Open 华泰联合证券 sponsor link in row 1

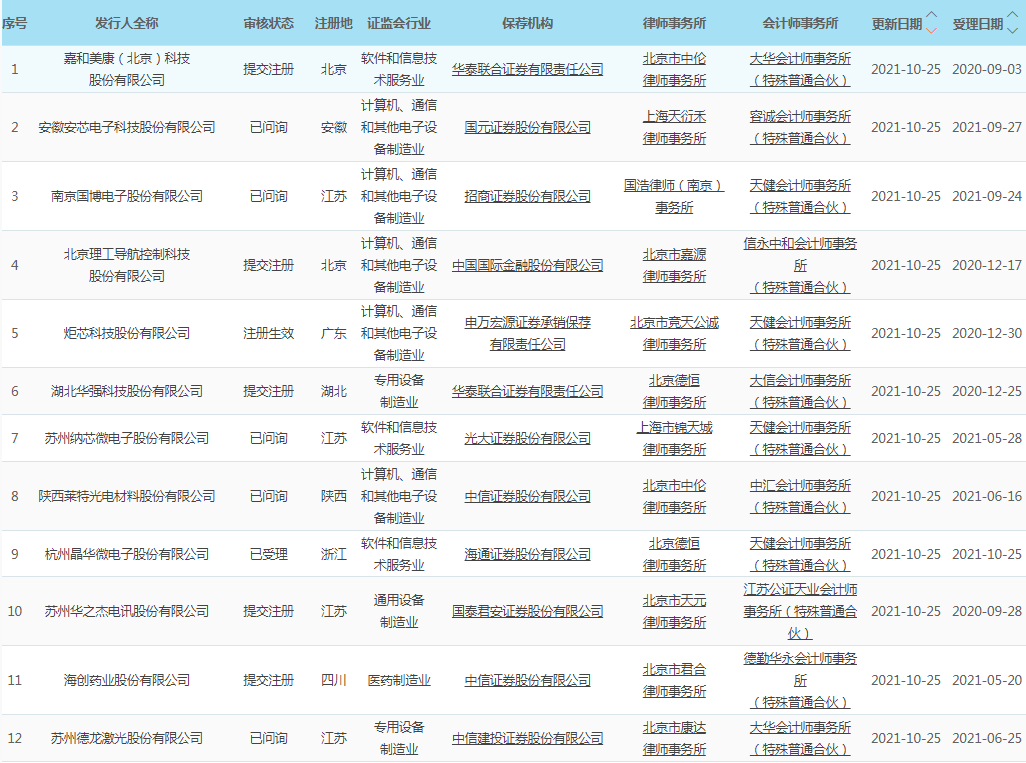click(527, 69)
